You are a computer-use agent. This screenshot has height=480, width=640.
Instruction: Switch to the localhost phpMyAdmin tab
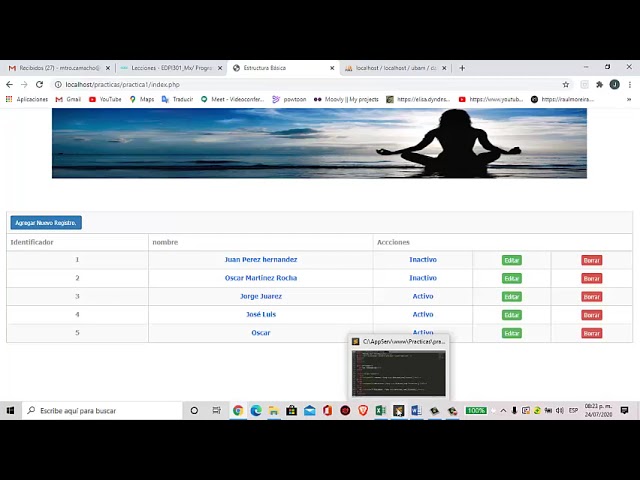tap(396, 68)
